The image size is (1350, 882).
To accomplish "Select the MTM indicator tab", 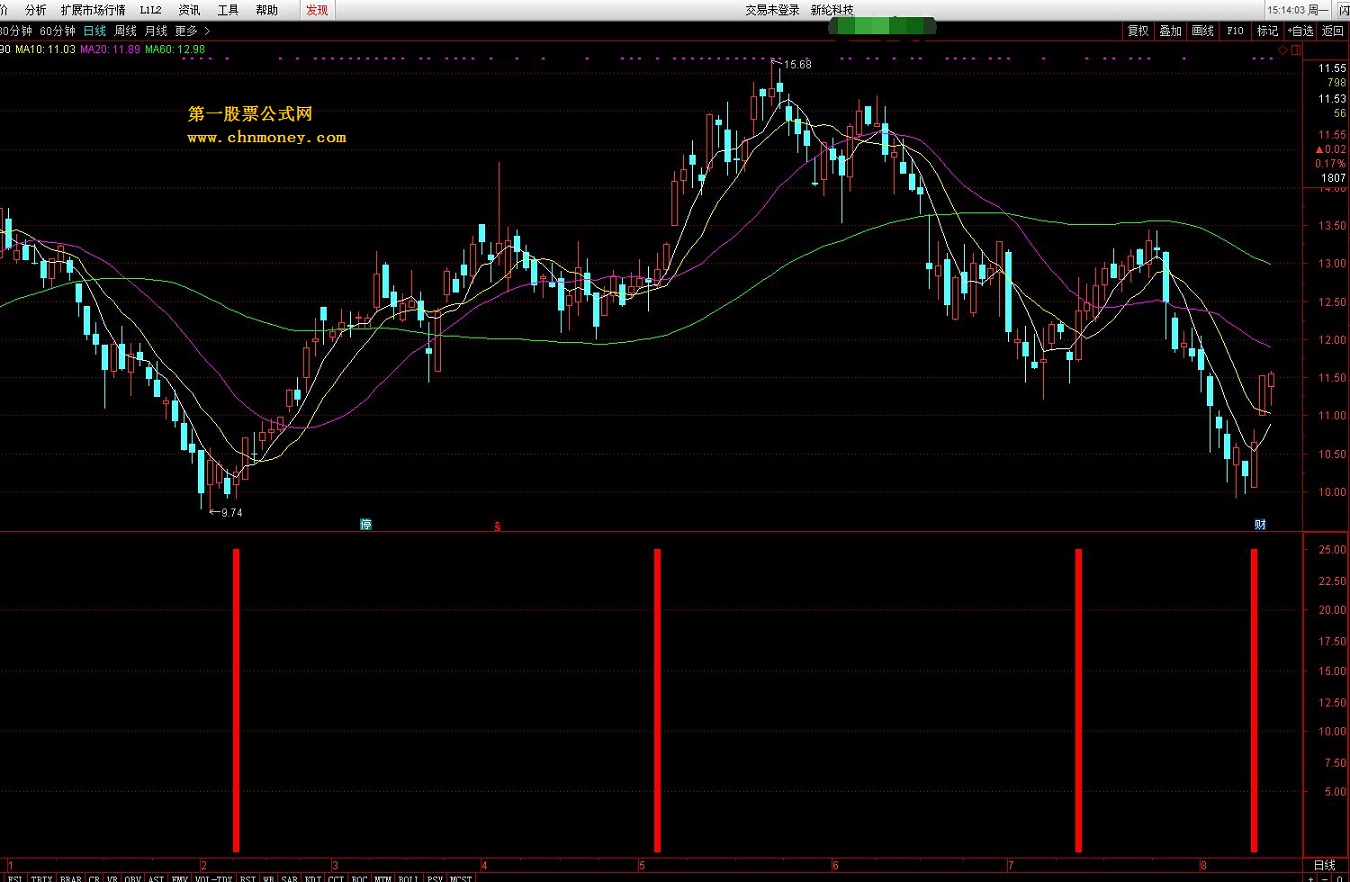I will (382, 877).
